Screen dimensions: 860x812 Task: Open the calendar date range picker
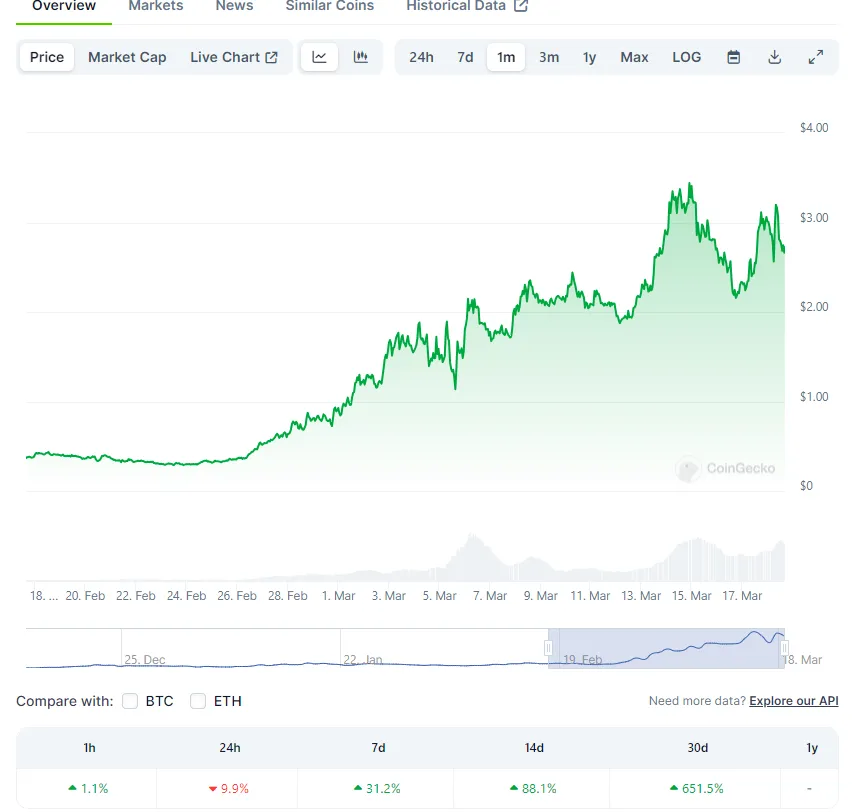coord(733,57)
